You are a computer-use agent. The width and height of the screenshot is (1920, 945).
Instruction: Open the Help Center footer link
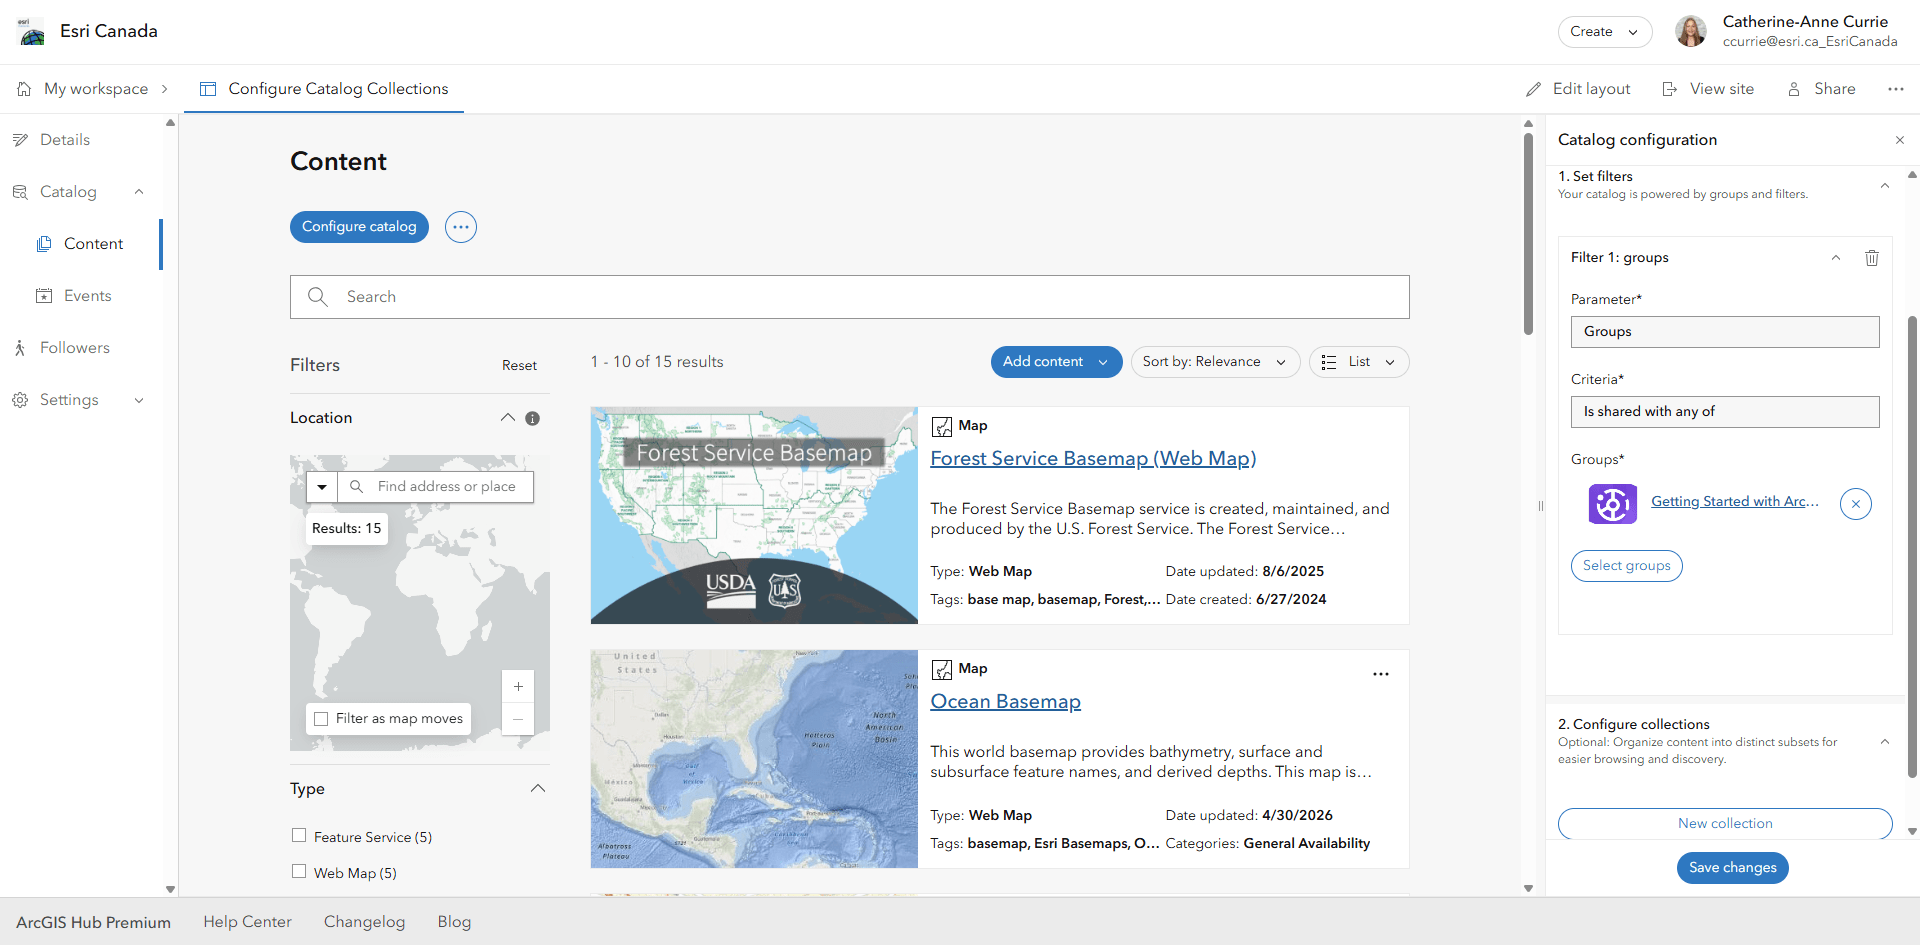pyautogui.click(x=247, y=922)
